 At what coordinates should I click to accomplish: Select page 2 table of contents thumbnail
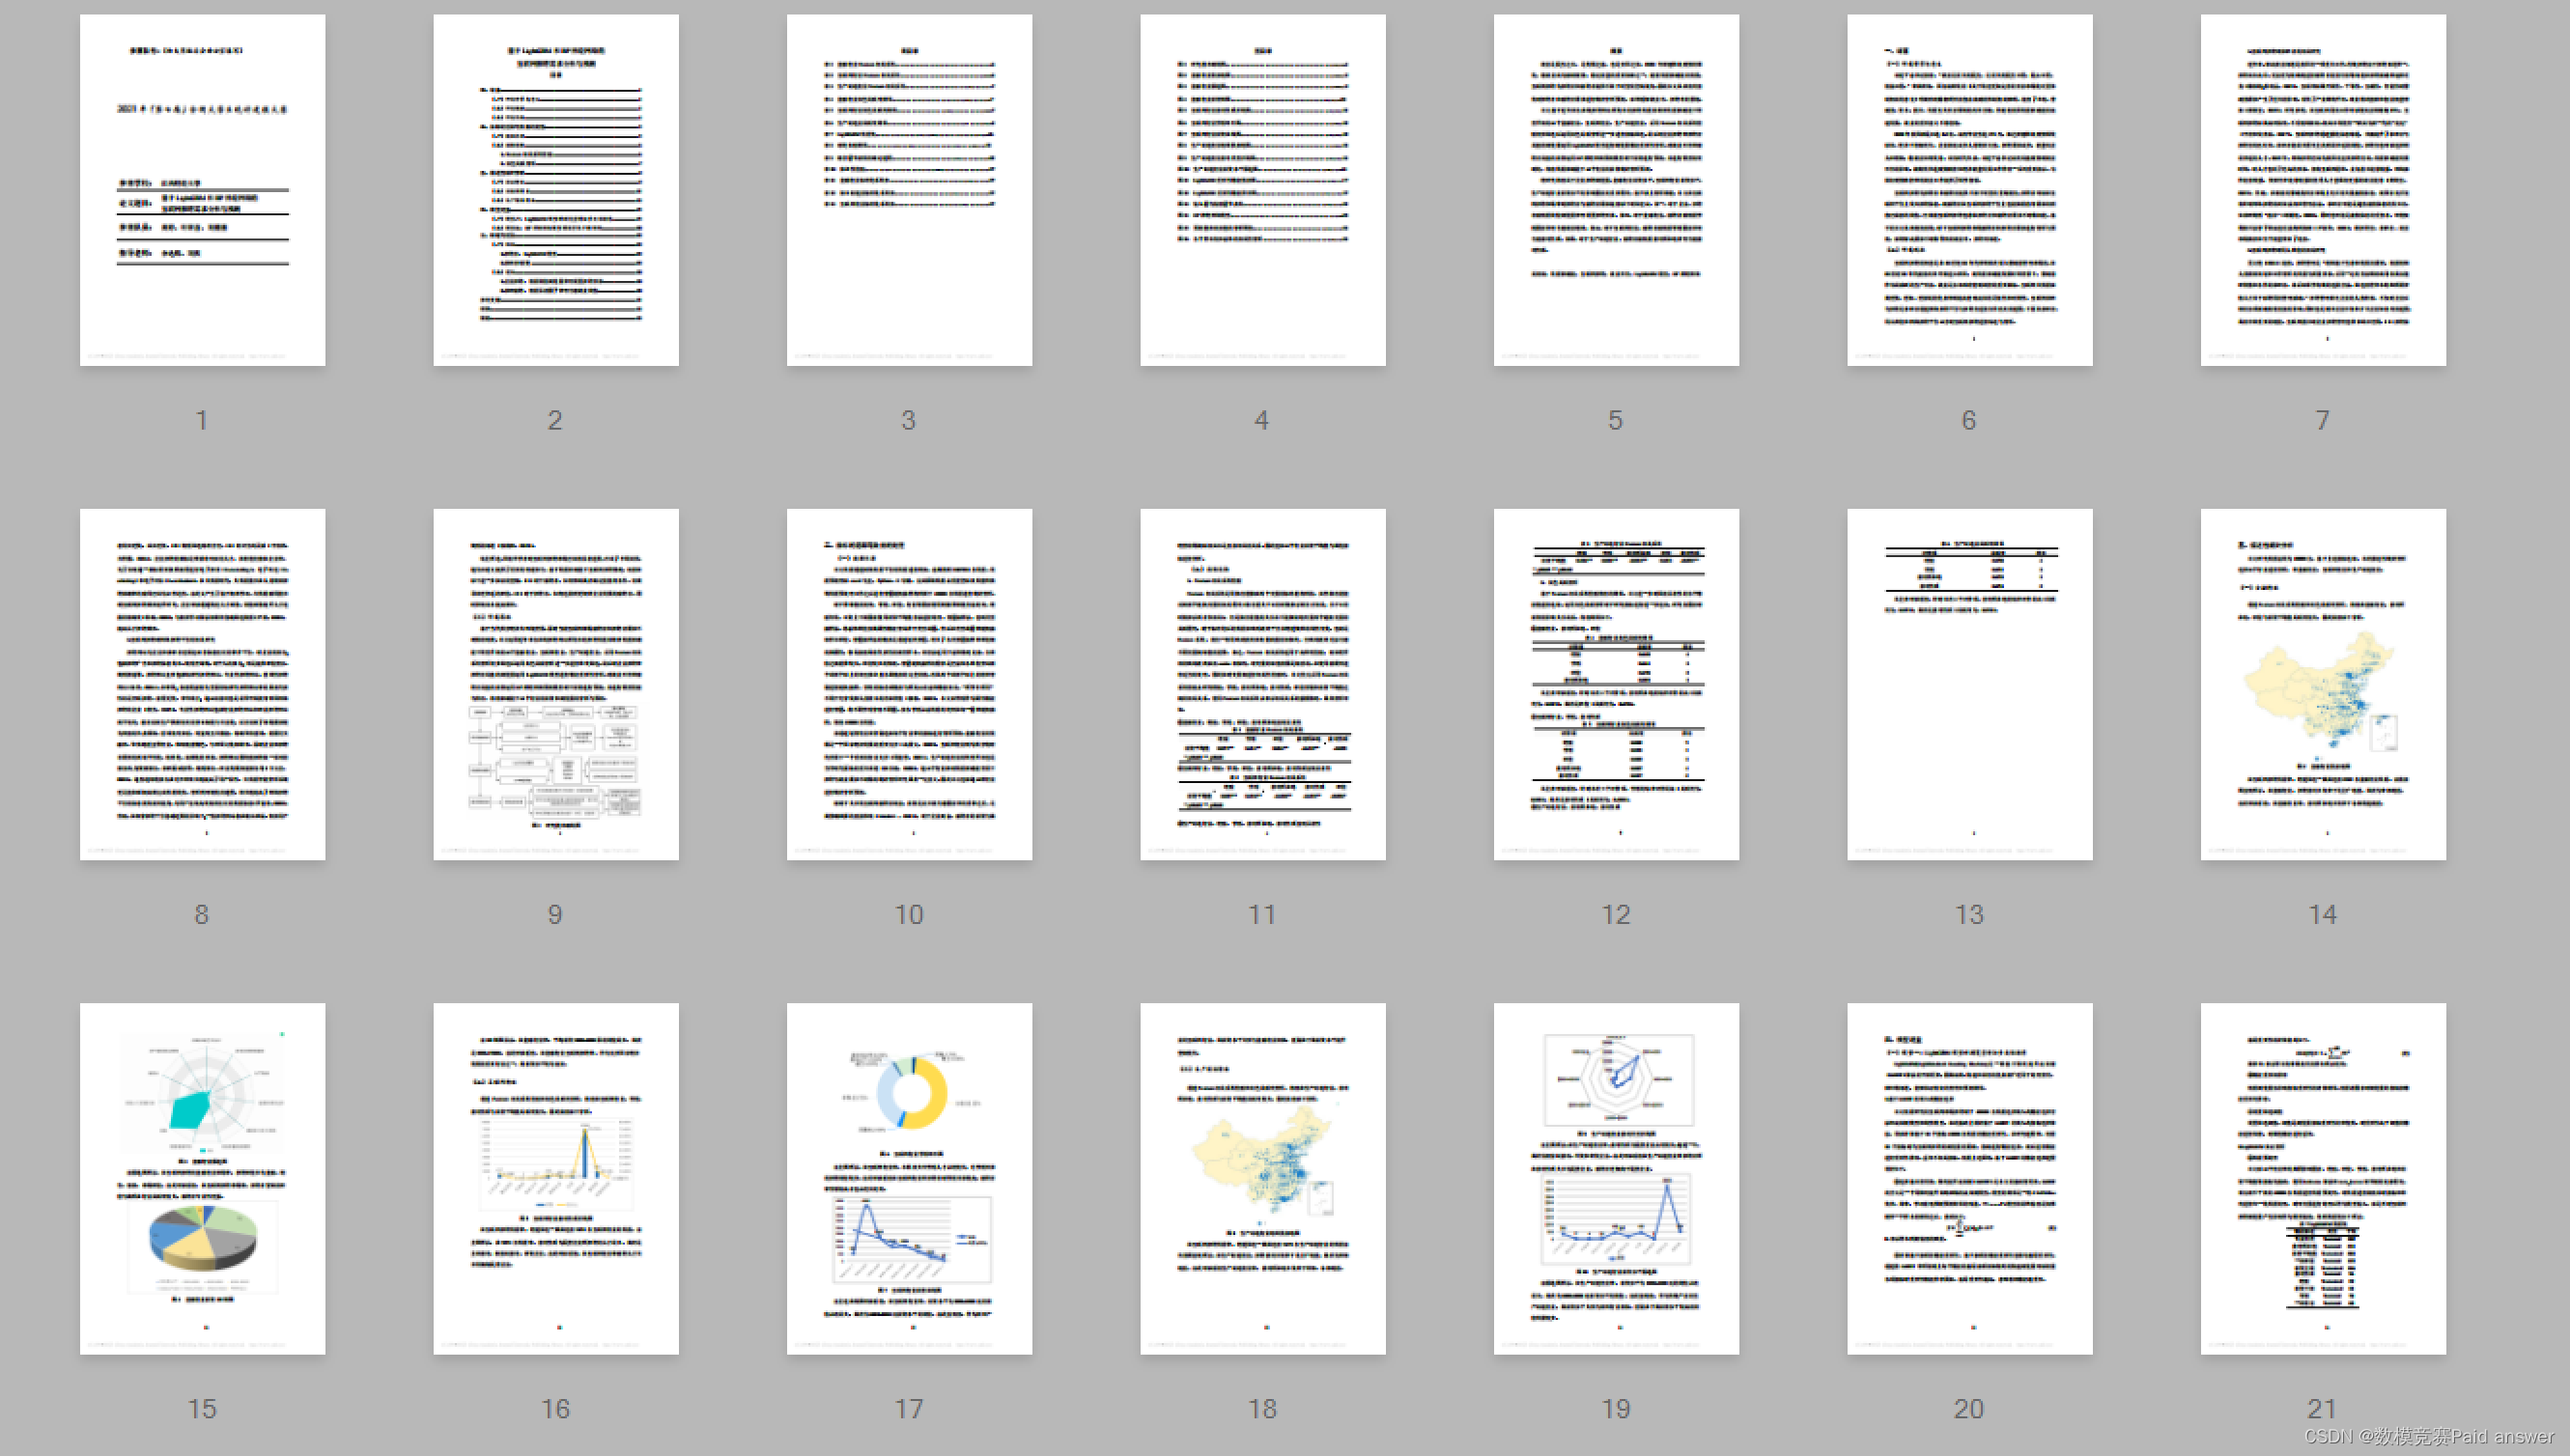coord(556,190)
